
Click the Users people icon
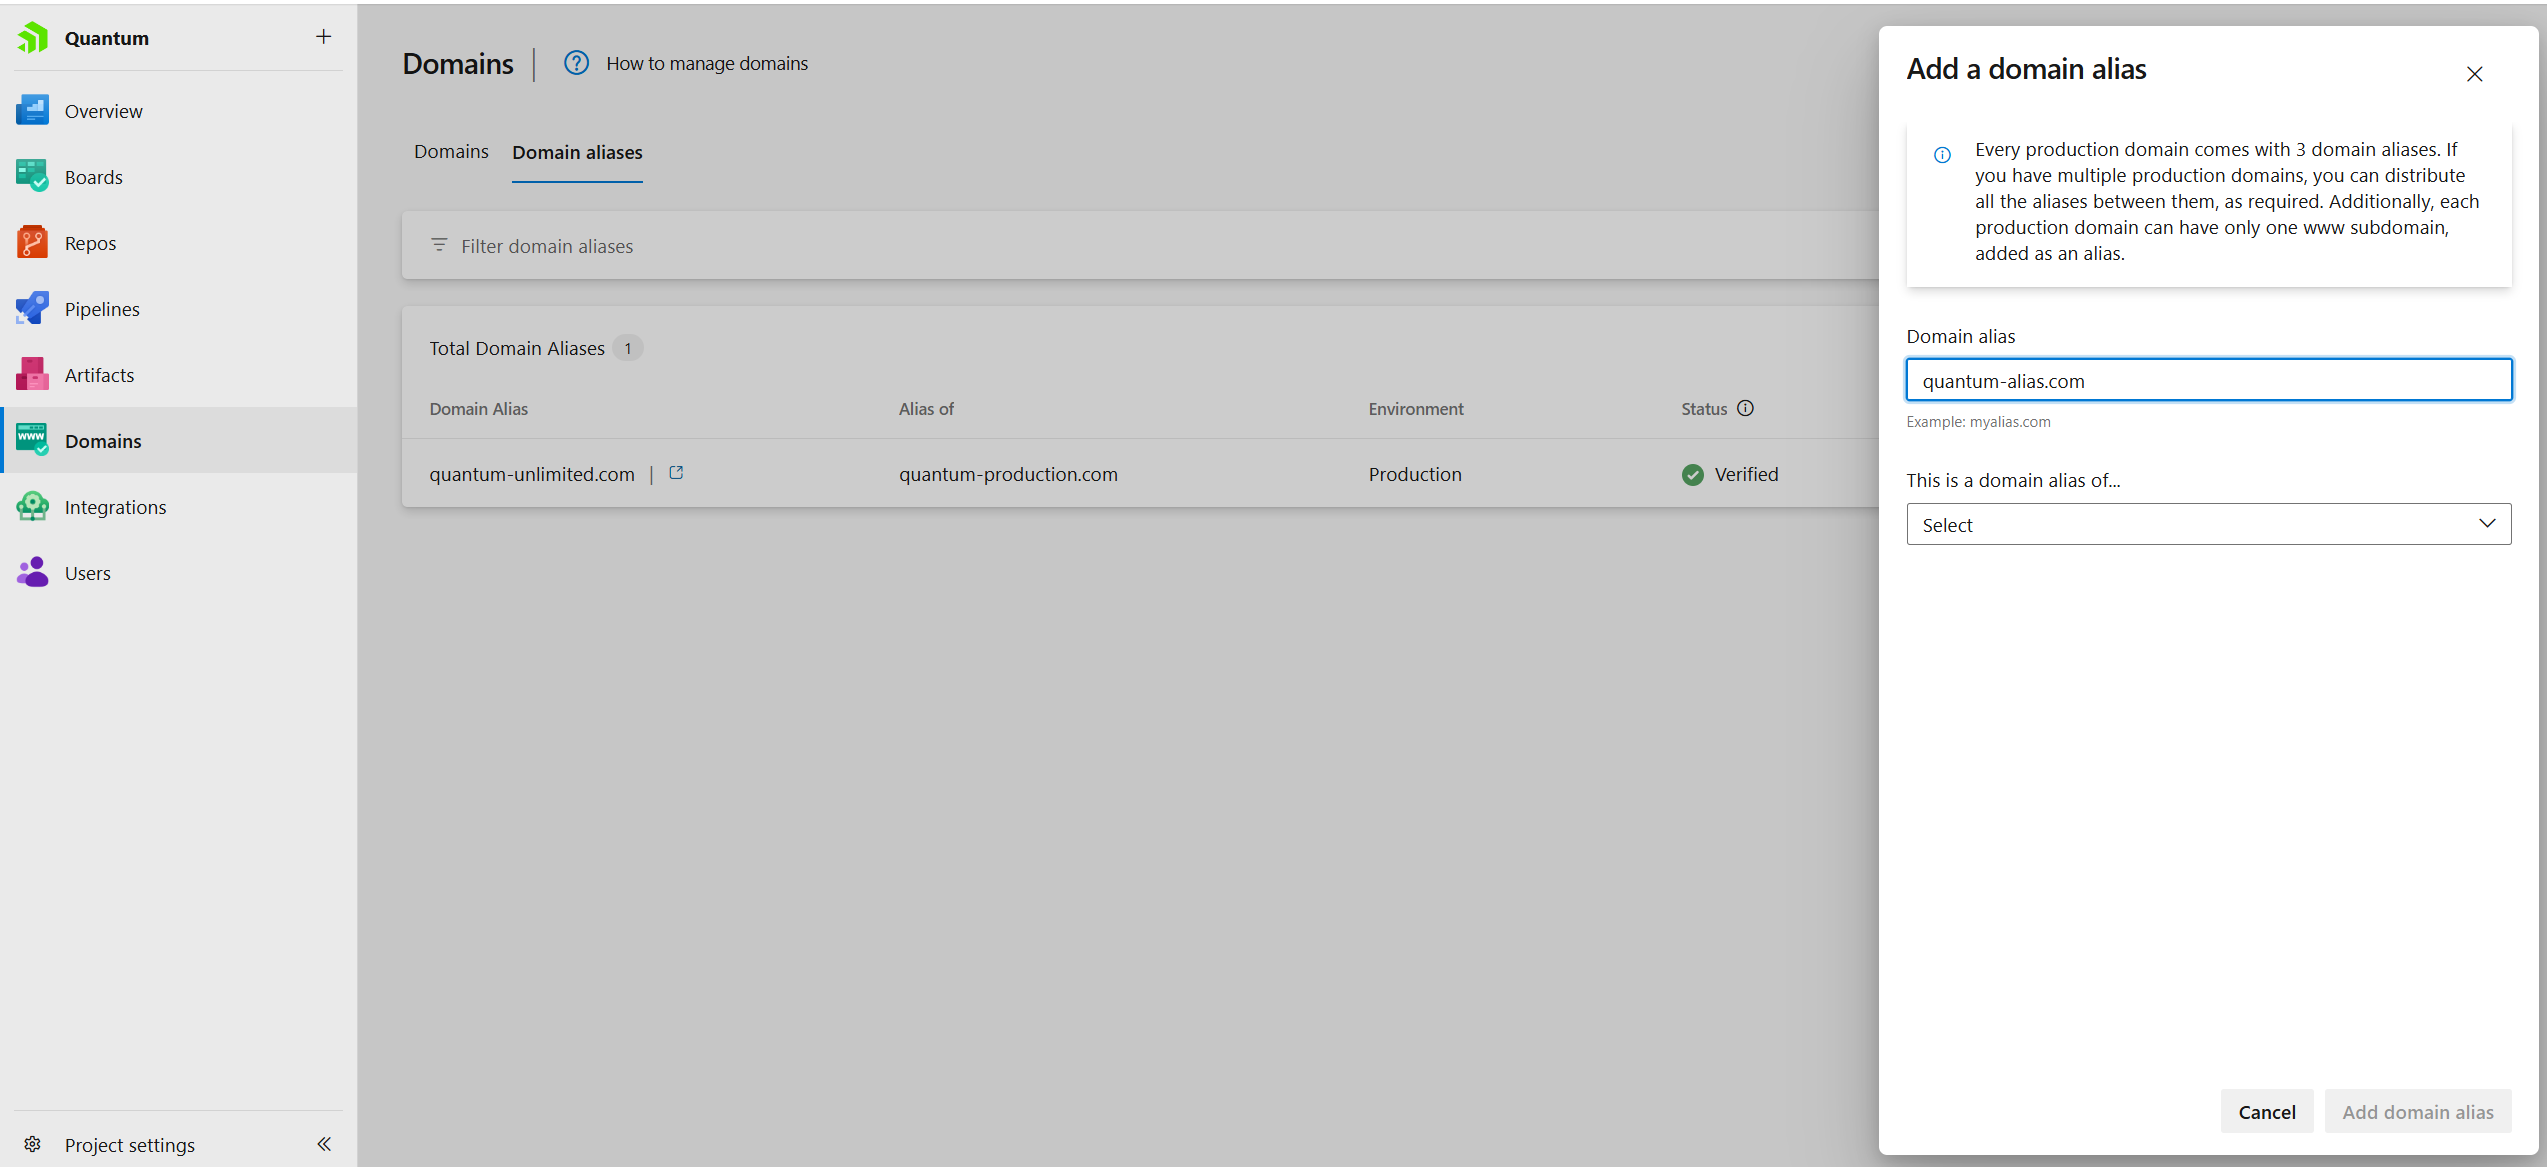[32, 573]
